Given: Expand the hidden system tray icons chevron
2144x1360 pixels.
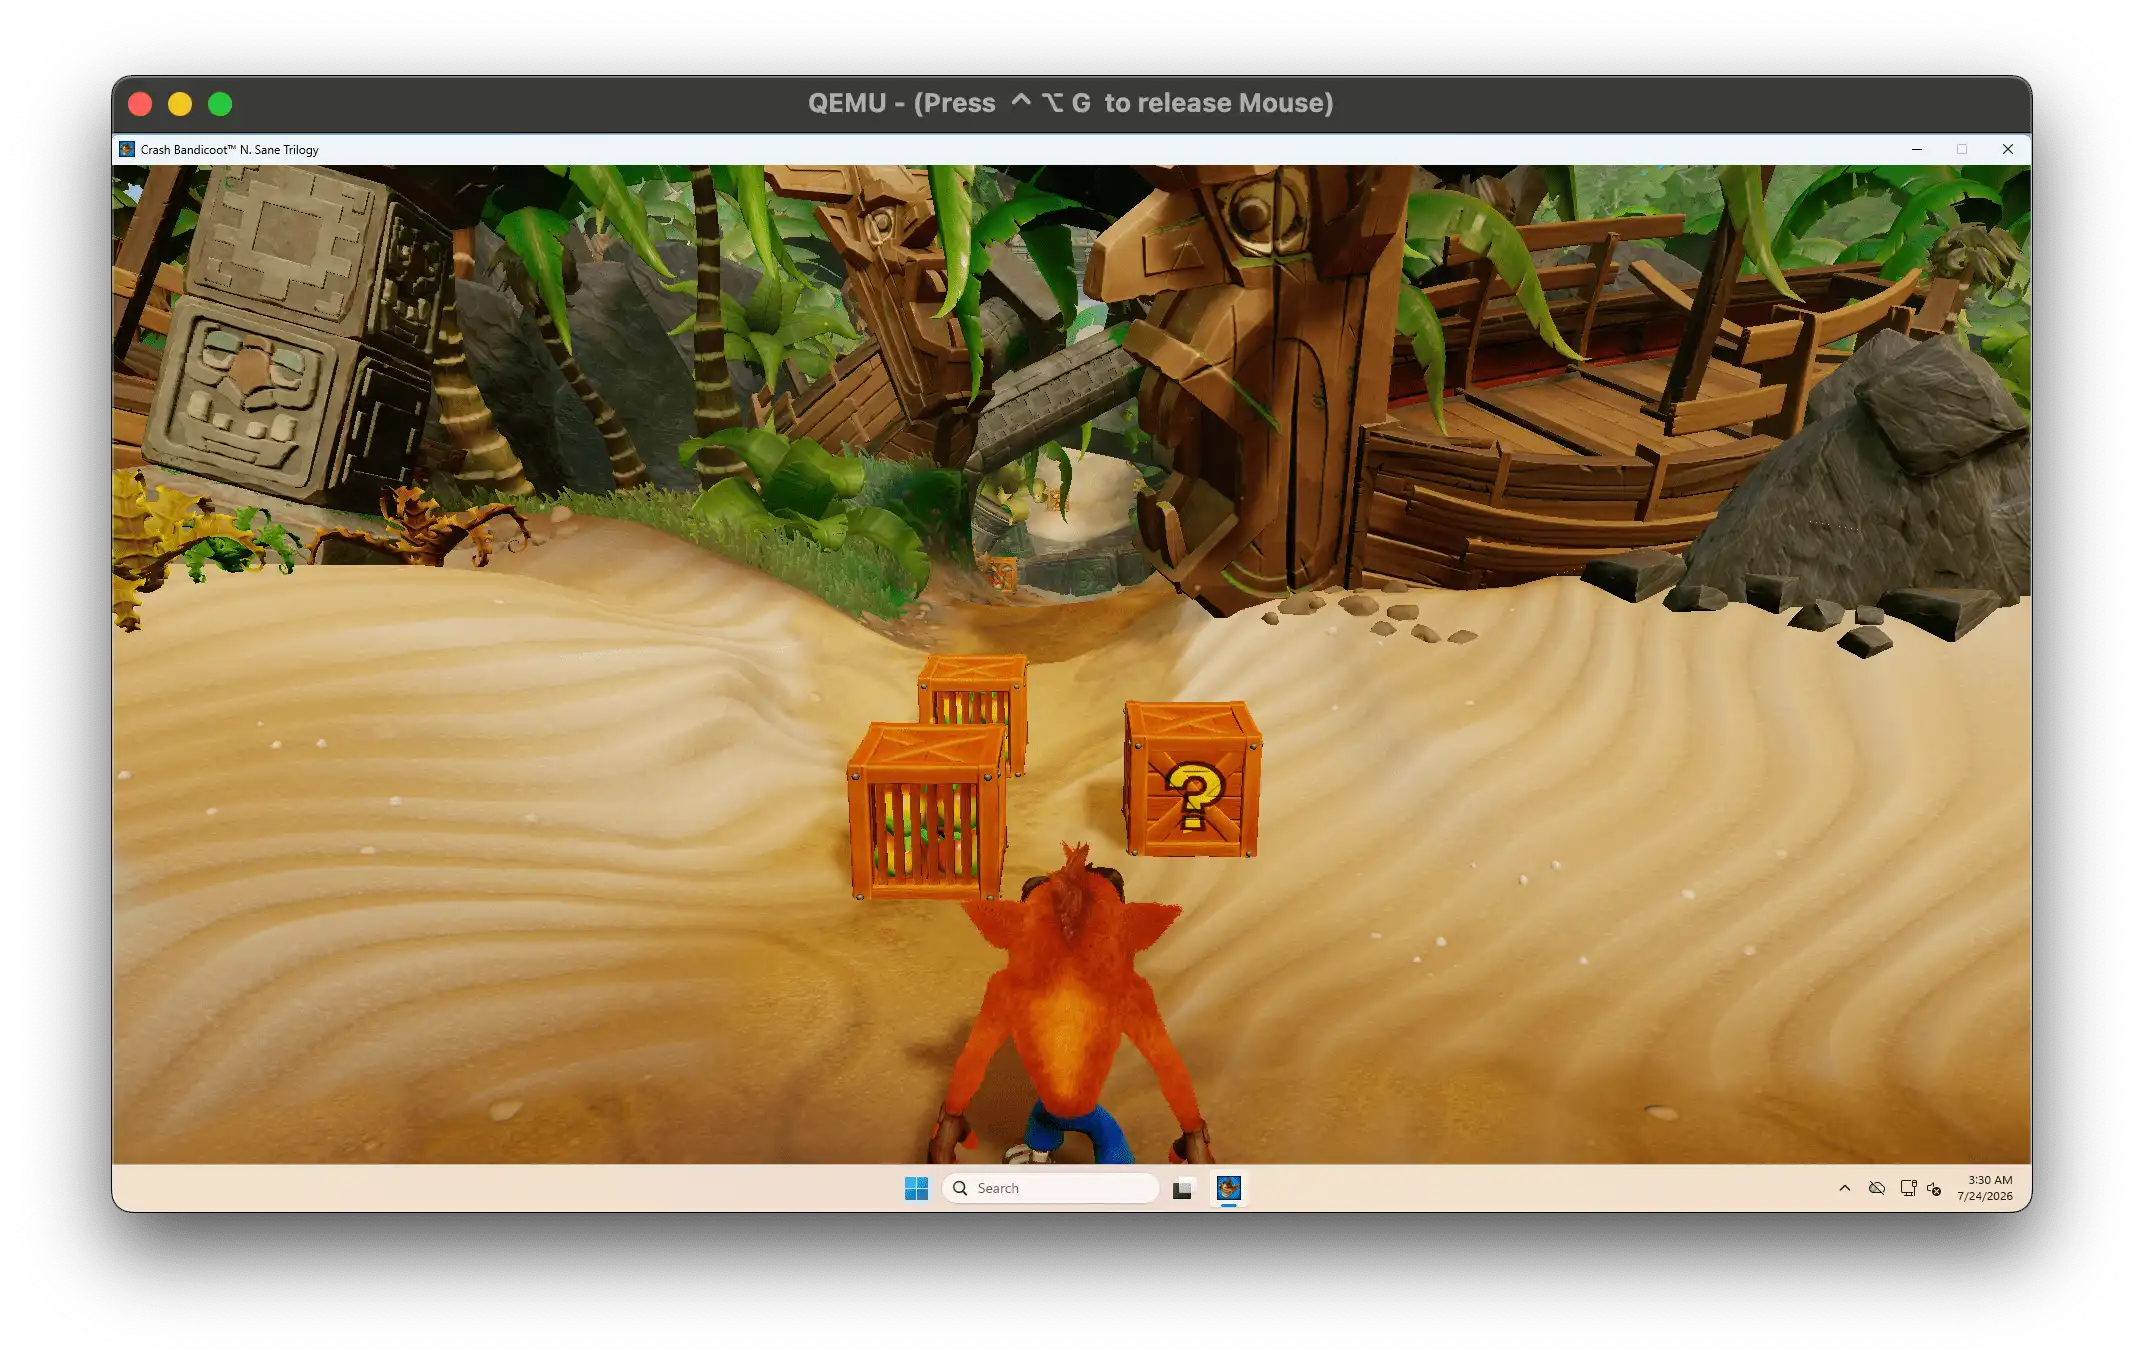Looking at the screenshot, I should 1845,1188.
